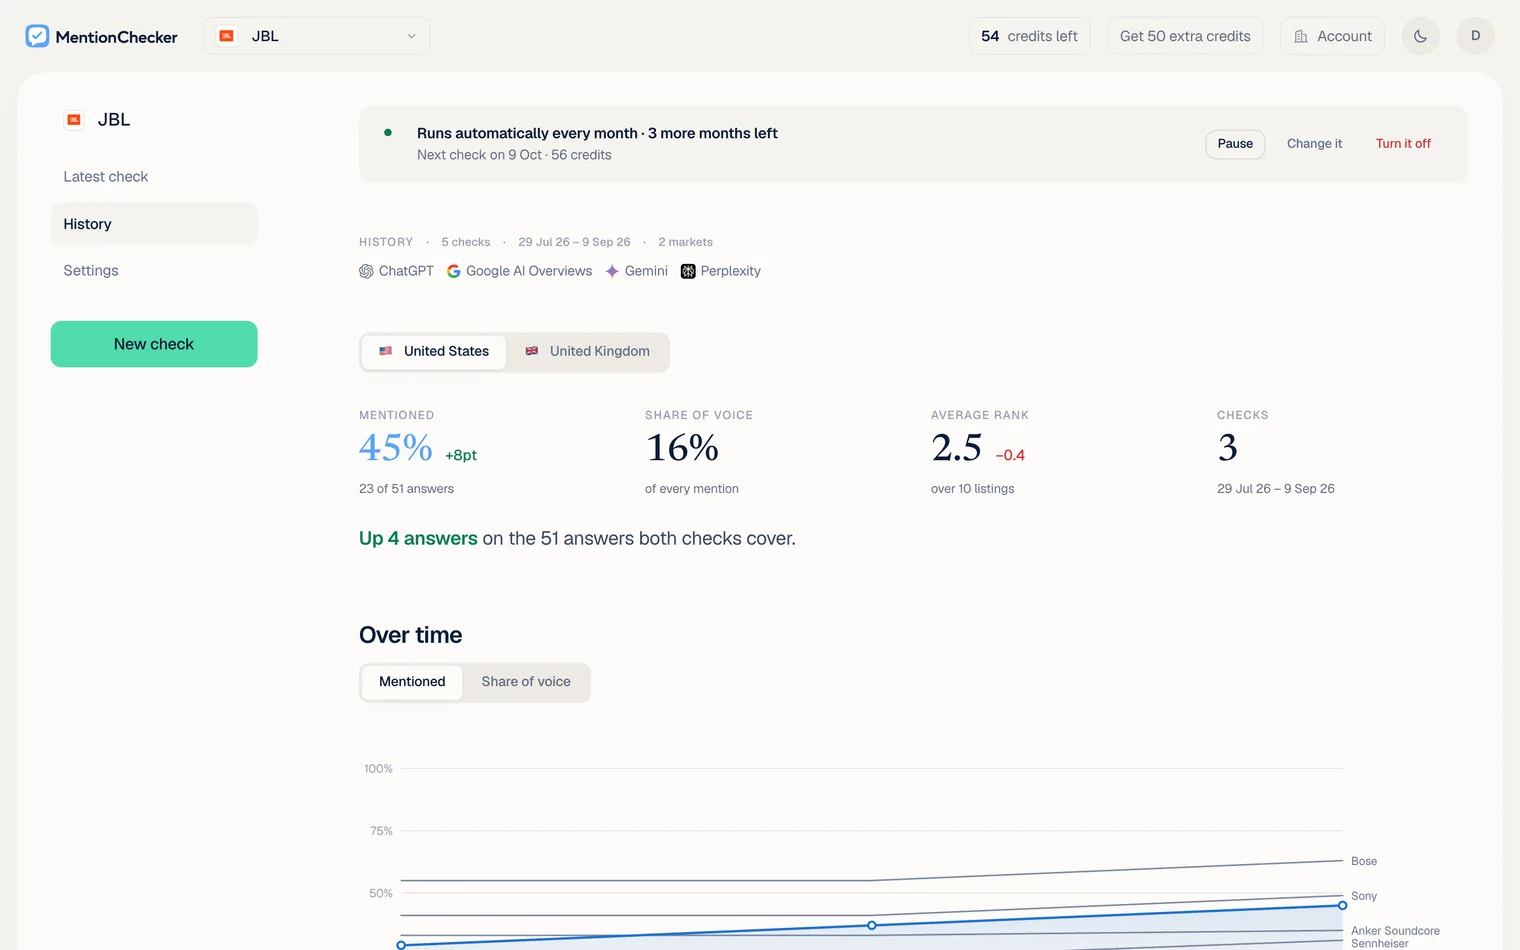Screen dimensions: 1520x950
Task: Click the '5 checks' history label
Action: 466,242
